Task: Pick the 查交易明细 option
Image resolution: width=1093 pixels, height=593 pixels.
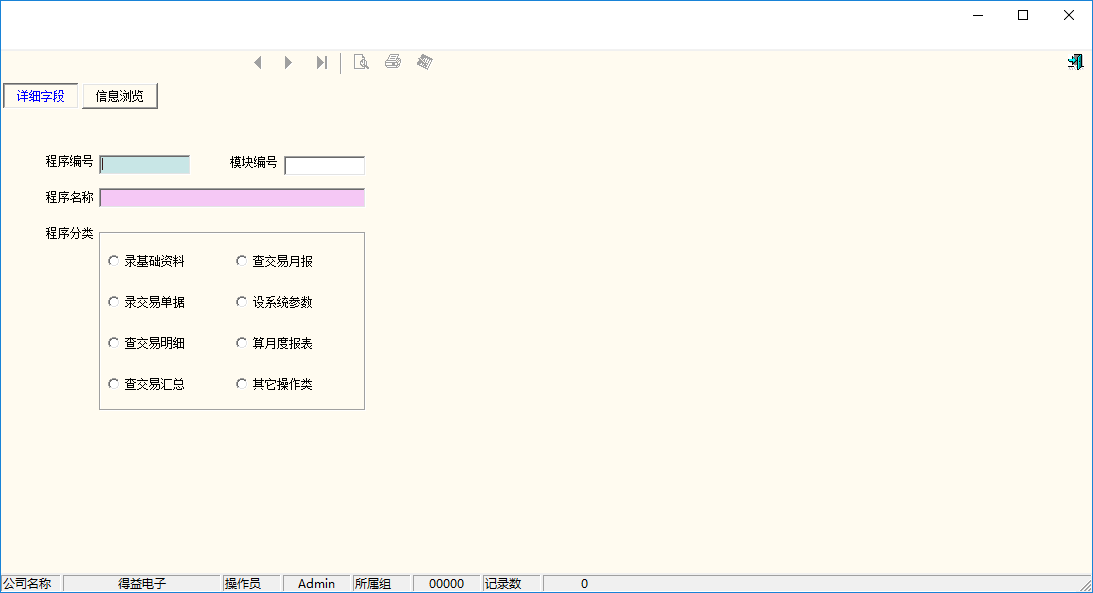Action: [114, 343]
